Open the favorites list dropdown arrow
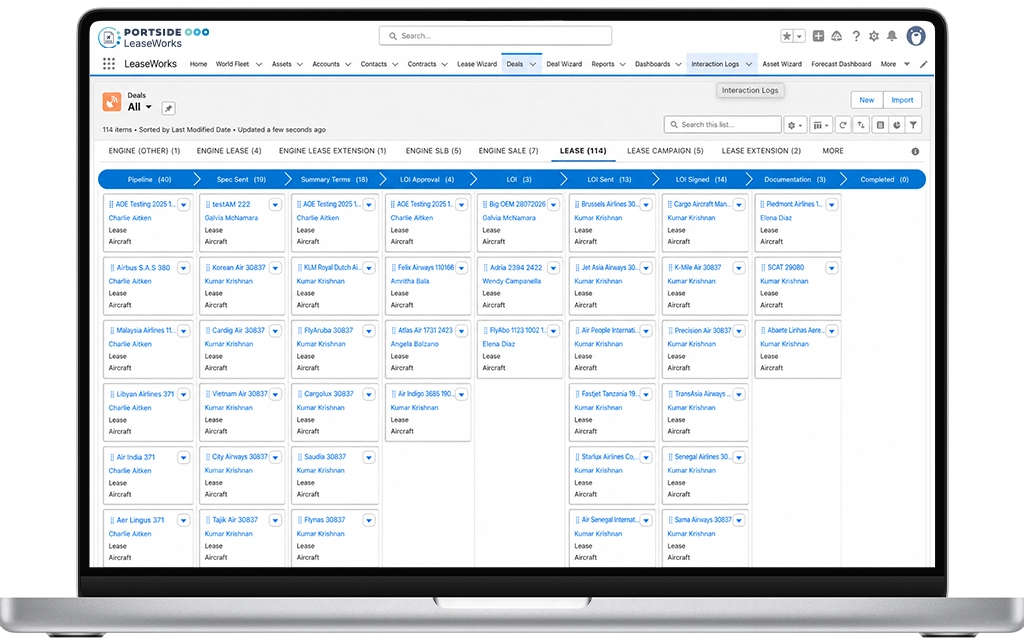This screenshot has width=1024, height=644. (799, 37)
